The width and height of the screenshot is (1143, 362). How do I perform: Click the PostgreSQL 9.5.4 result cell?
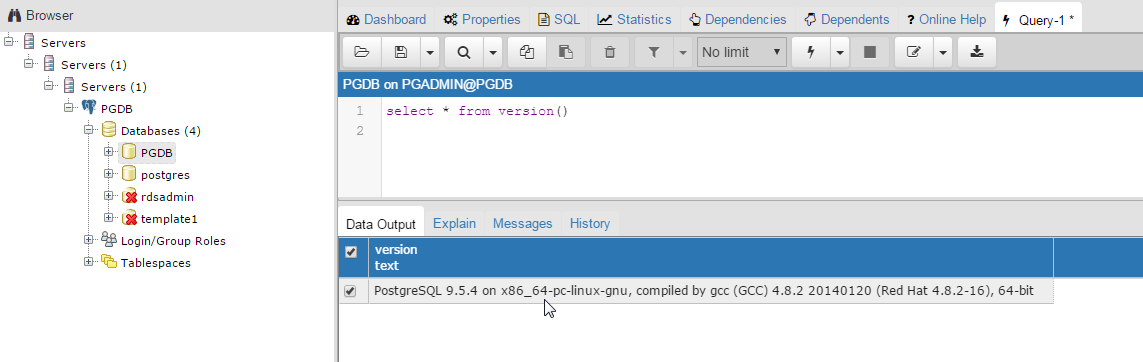711,291
